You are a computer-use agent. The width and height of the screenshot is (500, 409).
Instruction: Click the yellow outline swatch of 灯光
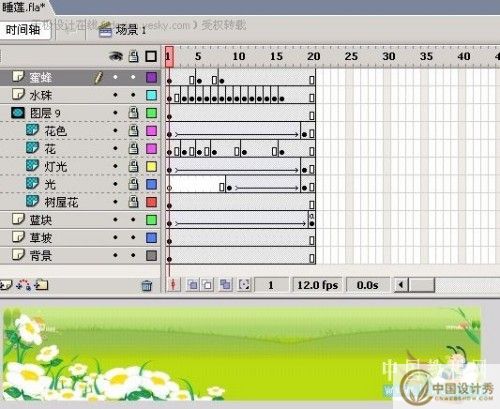[151, 166]
